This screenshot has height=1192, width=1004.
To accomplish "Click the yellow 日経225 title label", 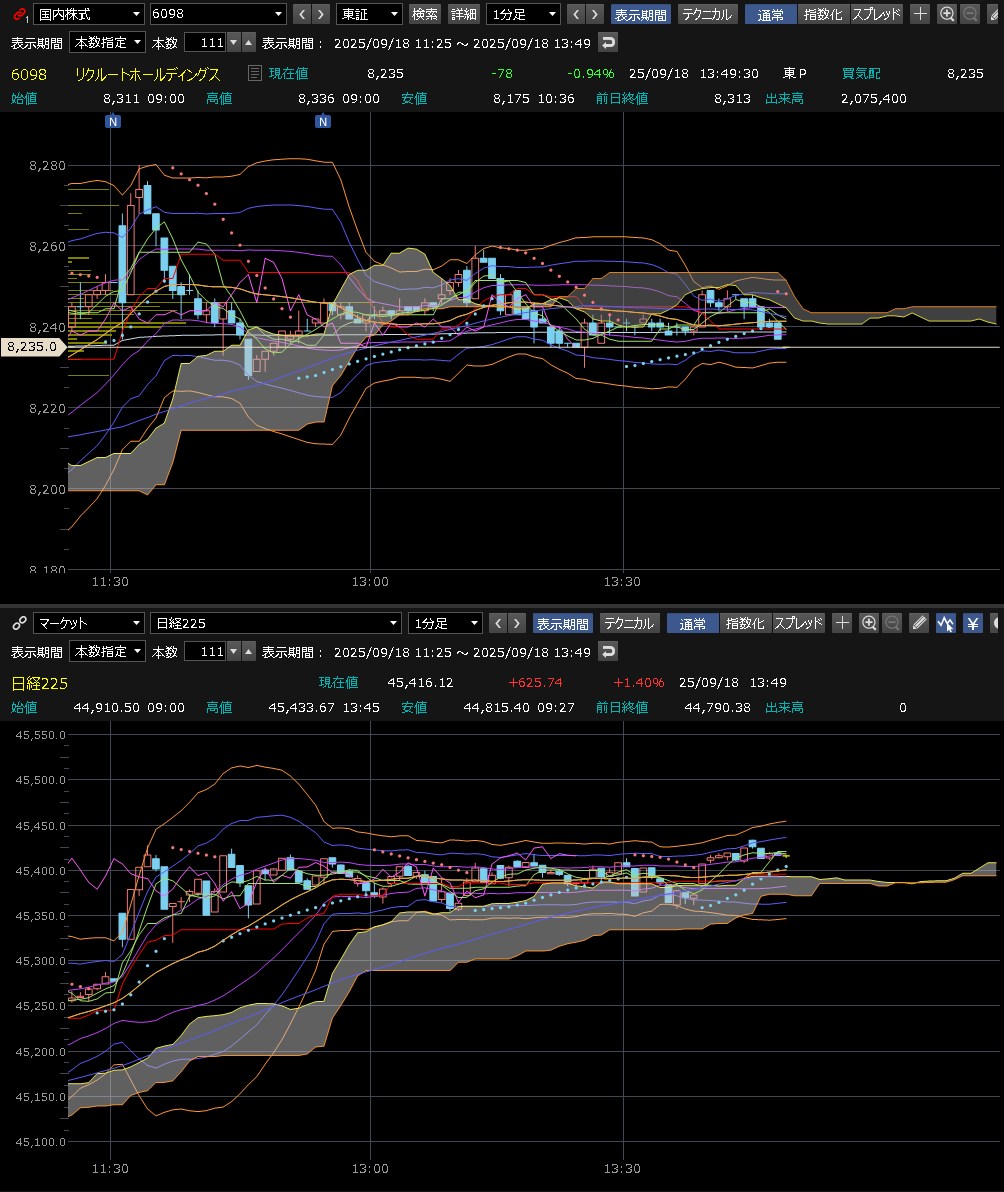I will coord(40,683).
